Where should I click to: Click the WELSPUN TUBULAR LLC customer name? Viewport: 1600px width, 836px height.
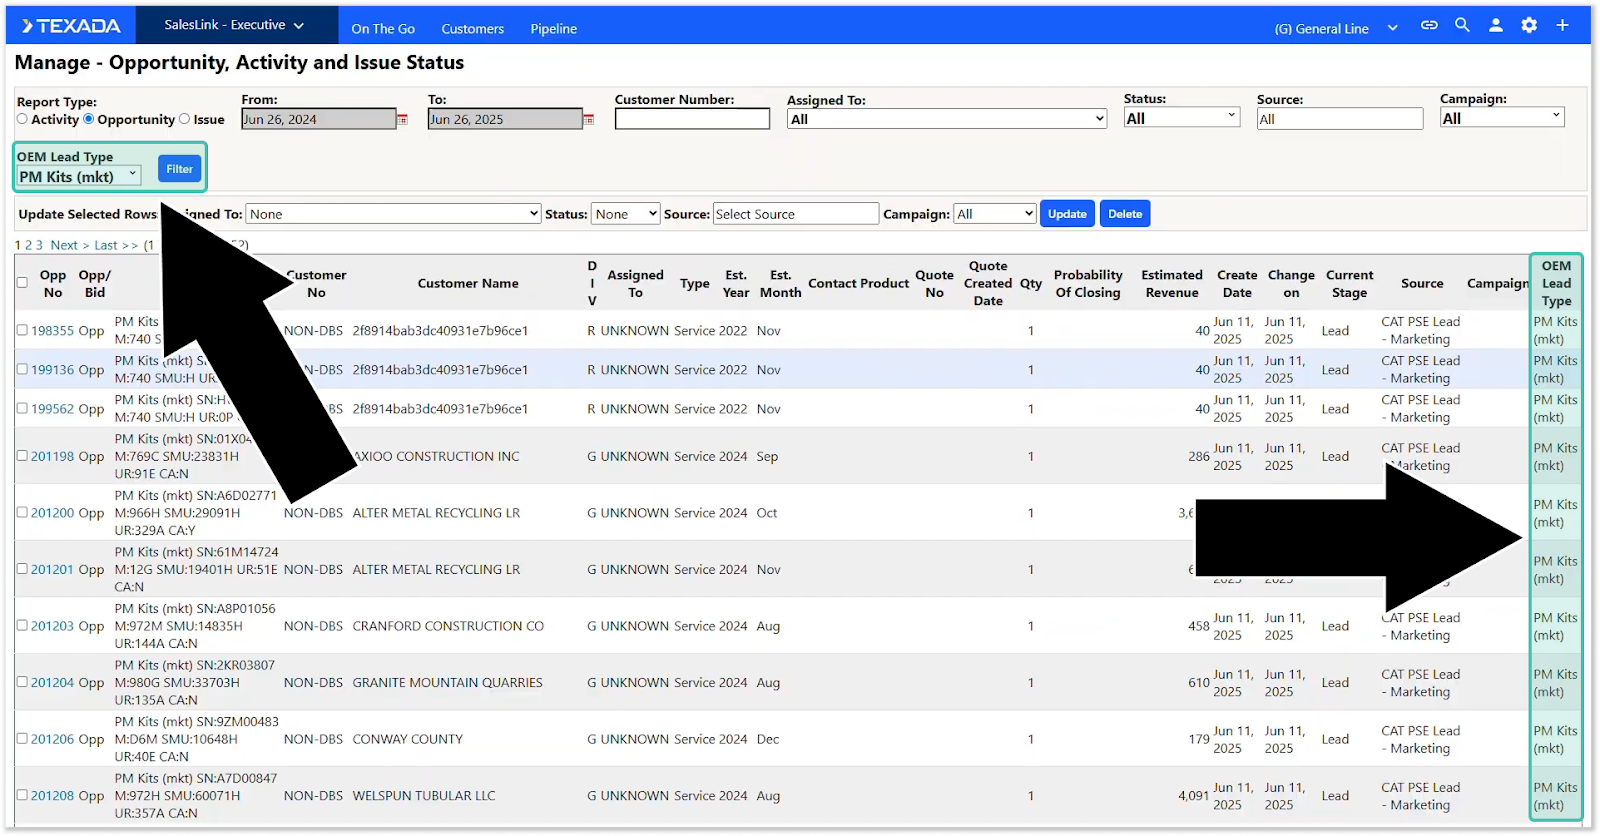point(424,795)
